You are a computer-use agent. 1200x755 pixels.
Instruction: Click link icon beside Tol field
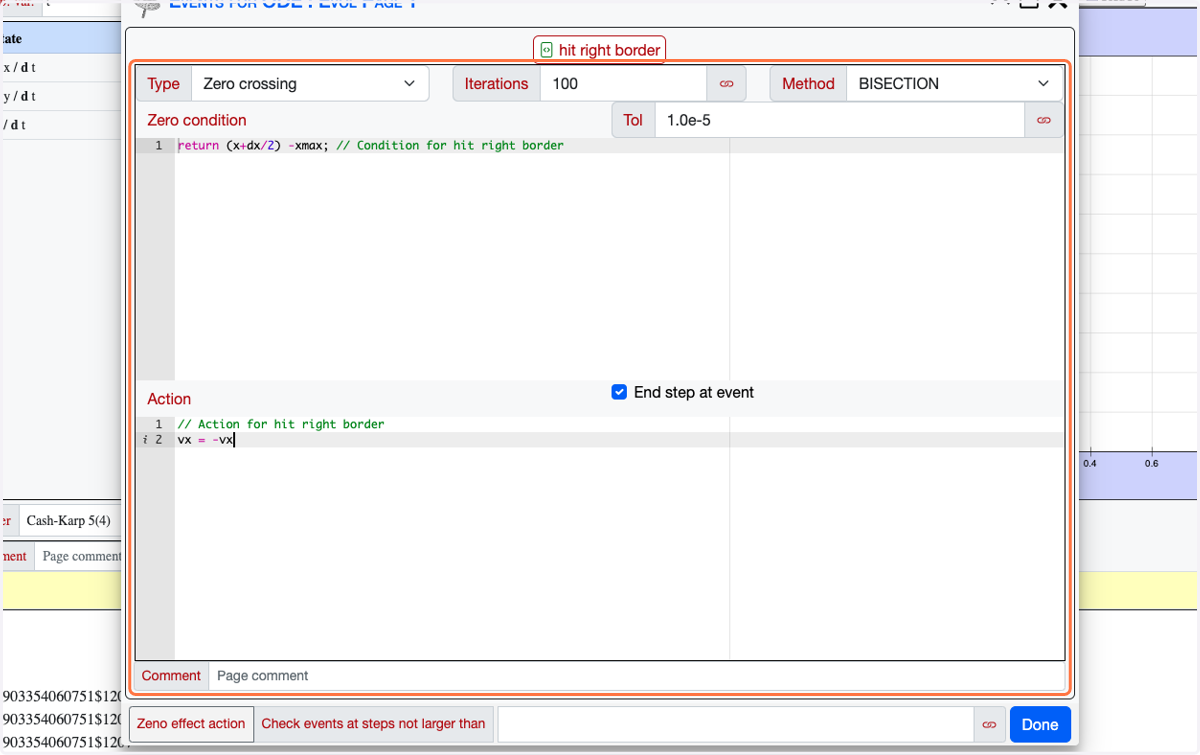point(1044,120)
